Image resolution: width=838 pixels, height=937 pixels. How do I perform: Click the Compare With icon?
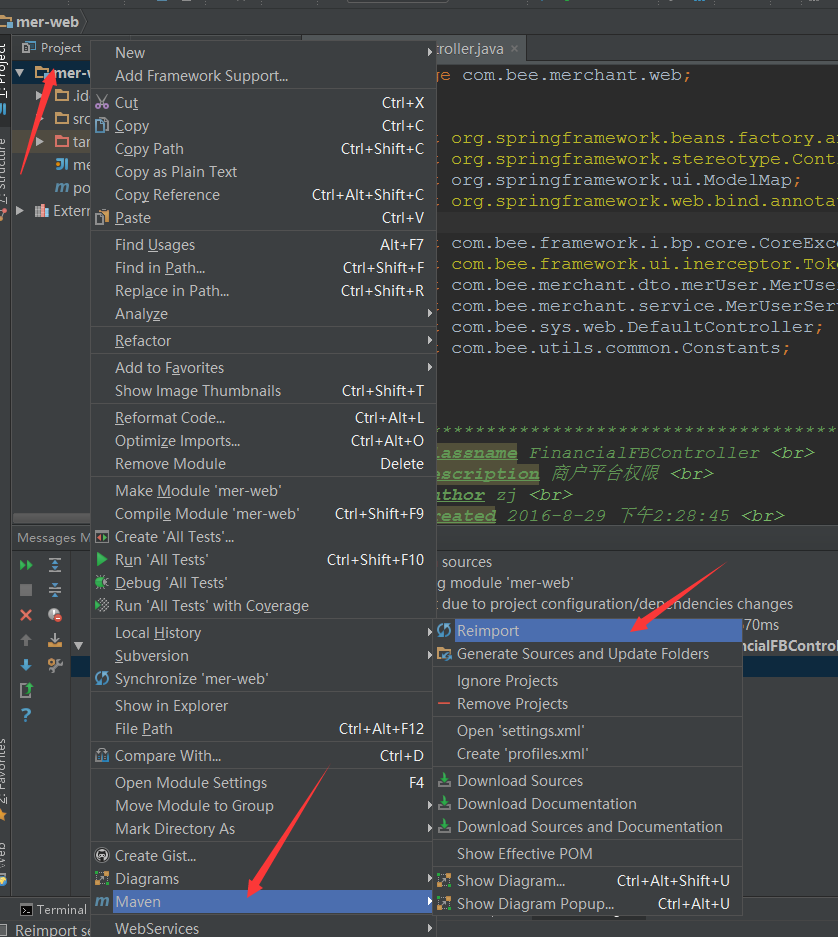pyautogui.click(x=102, y=755)
